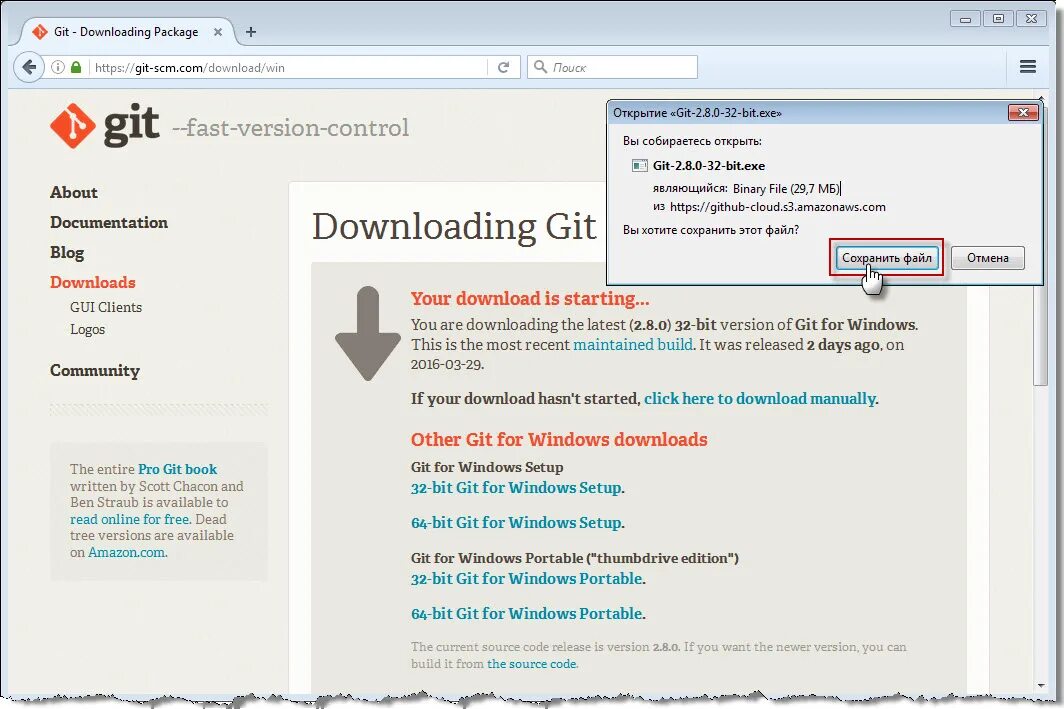Click Other Git for Windows downloads heading
This screenshot has height=709, width=1064.
tap(559, 440)
